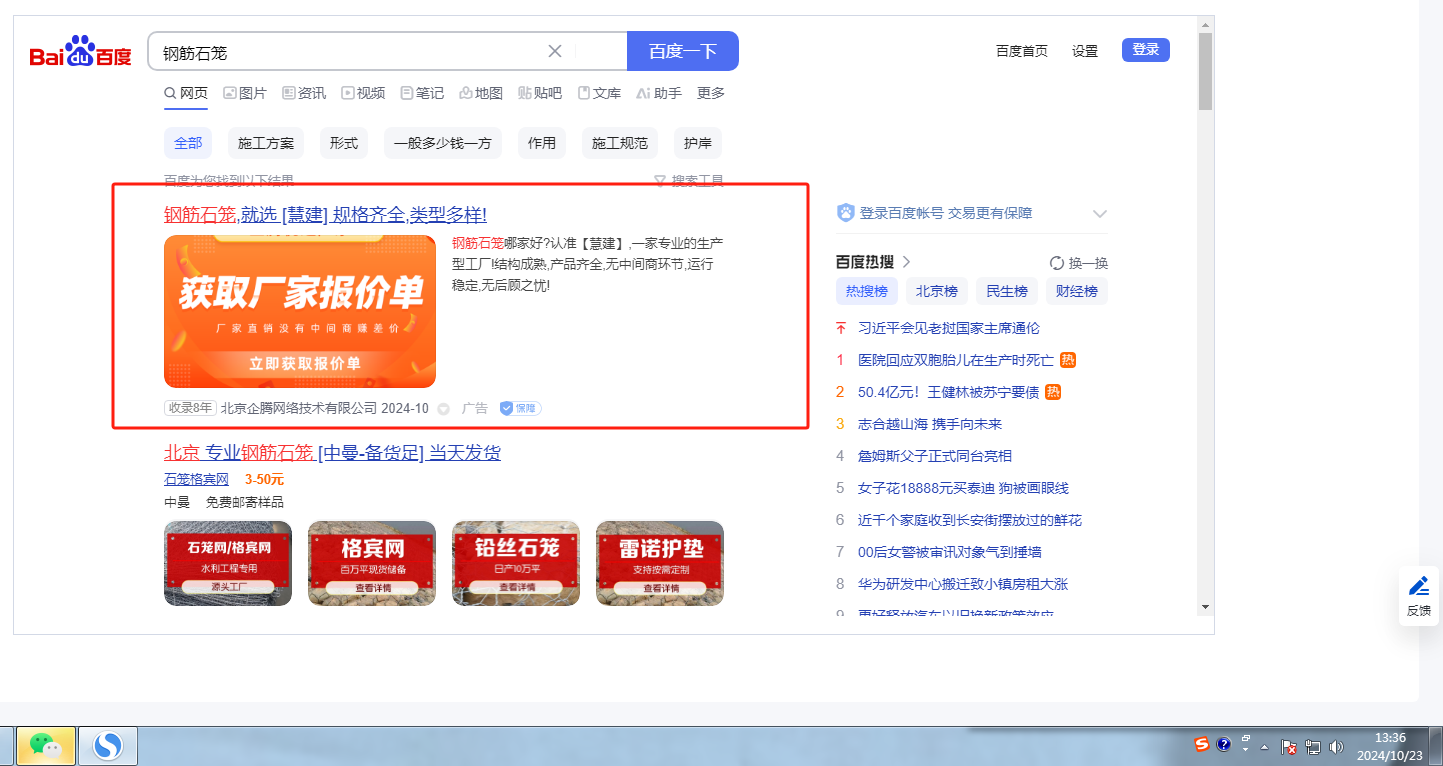Switch to the 图片 tab
Viewport: 1443px width, 766px height.
click(245, 93)
